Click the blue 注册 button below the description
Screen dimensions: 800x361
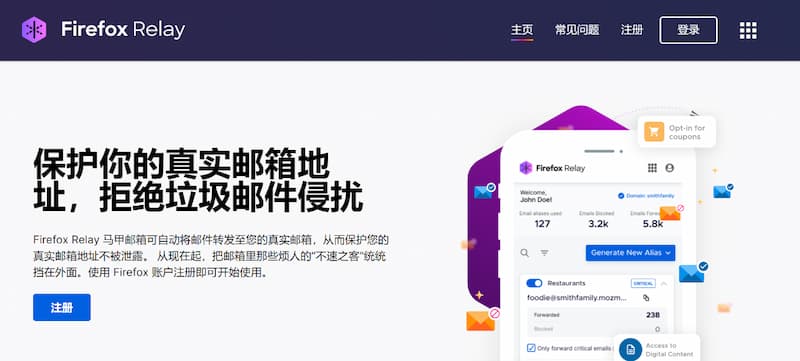tap(62, 307)
